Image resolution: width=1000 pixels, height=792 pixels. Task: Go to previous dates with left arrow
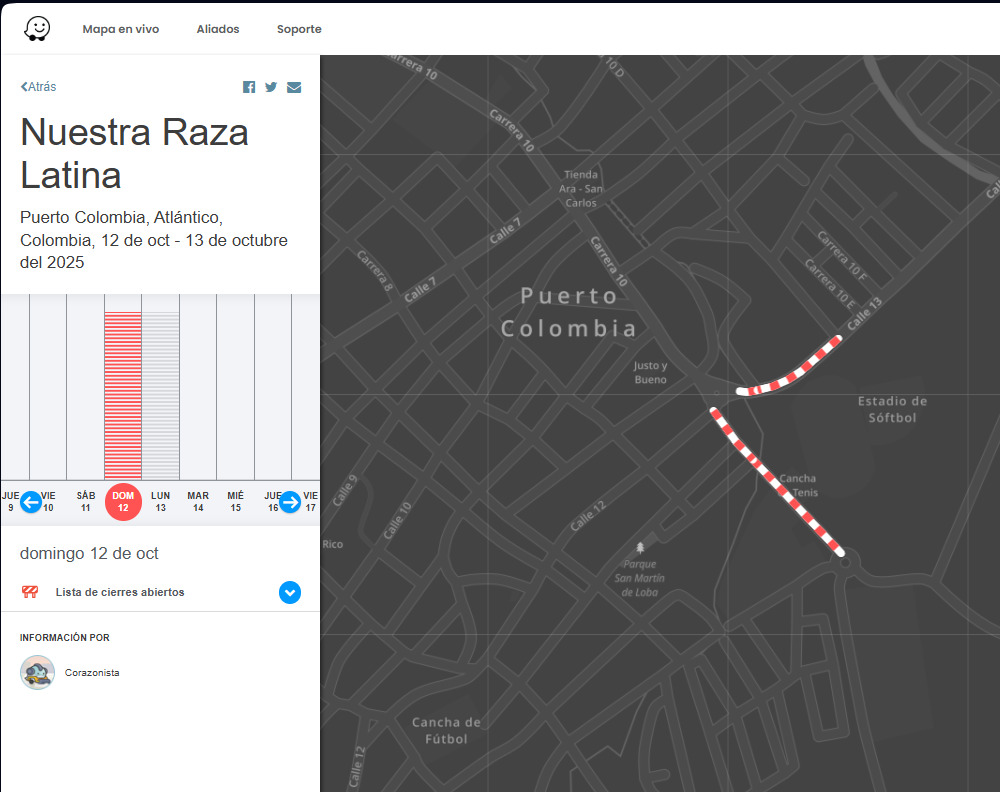coord(31,502)
